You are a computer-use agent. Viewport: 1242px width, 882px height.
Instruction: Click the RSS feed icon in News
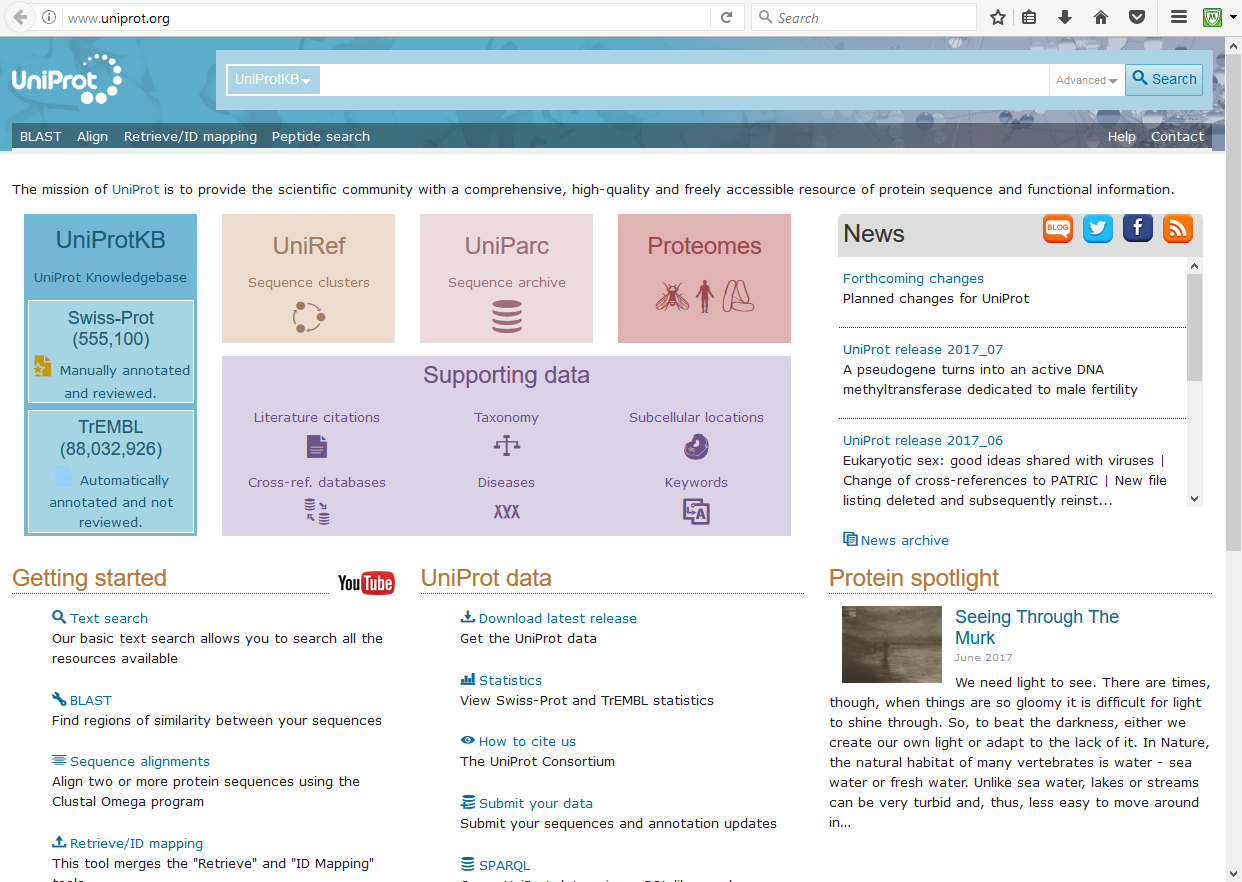[x=1178, y=228]
